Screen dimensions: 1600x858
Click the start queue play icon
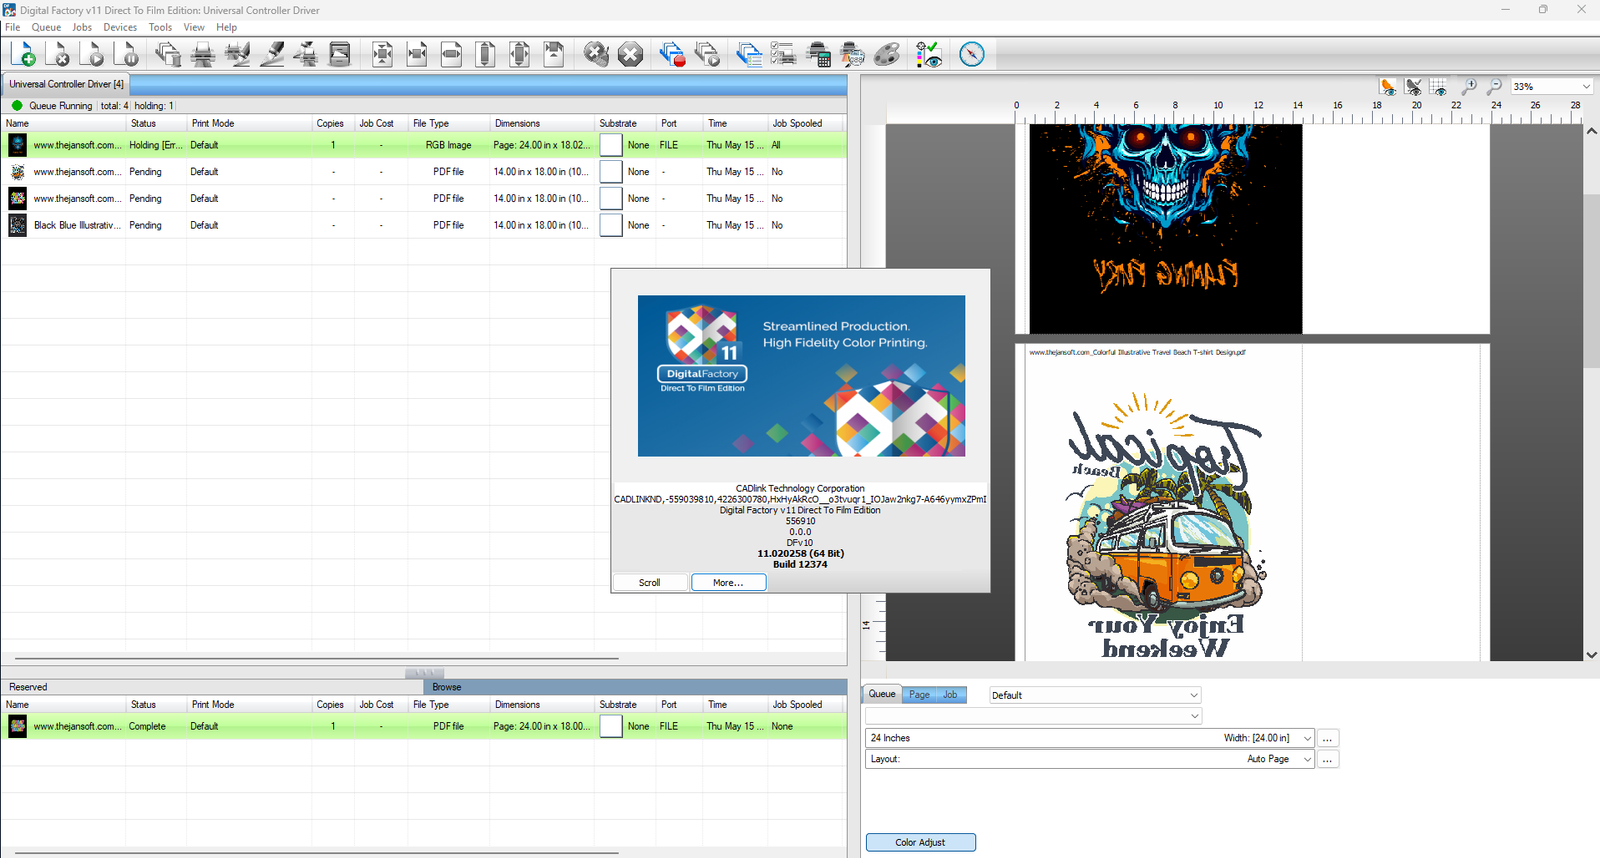(x=707, y=54)
